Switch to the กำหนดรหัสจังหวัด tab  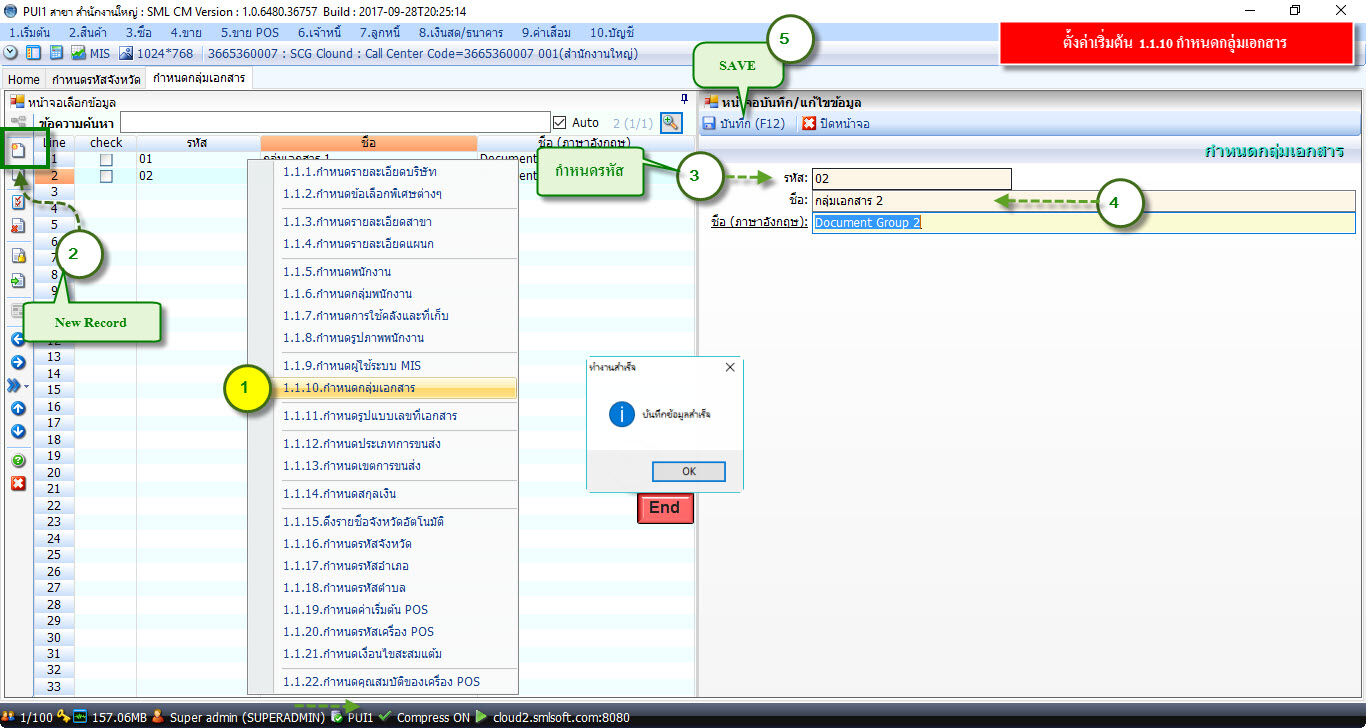pyautogui.click(x=96, y=79)
